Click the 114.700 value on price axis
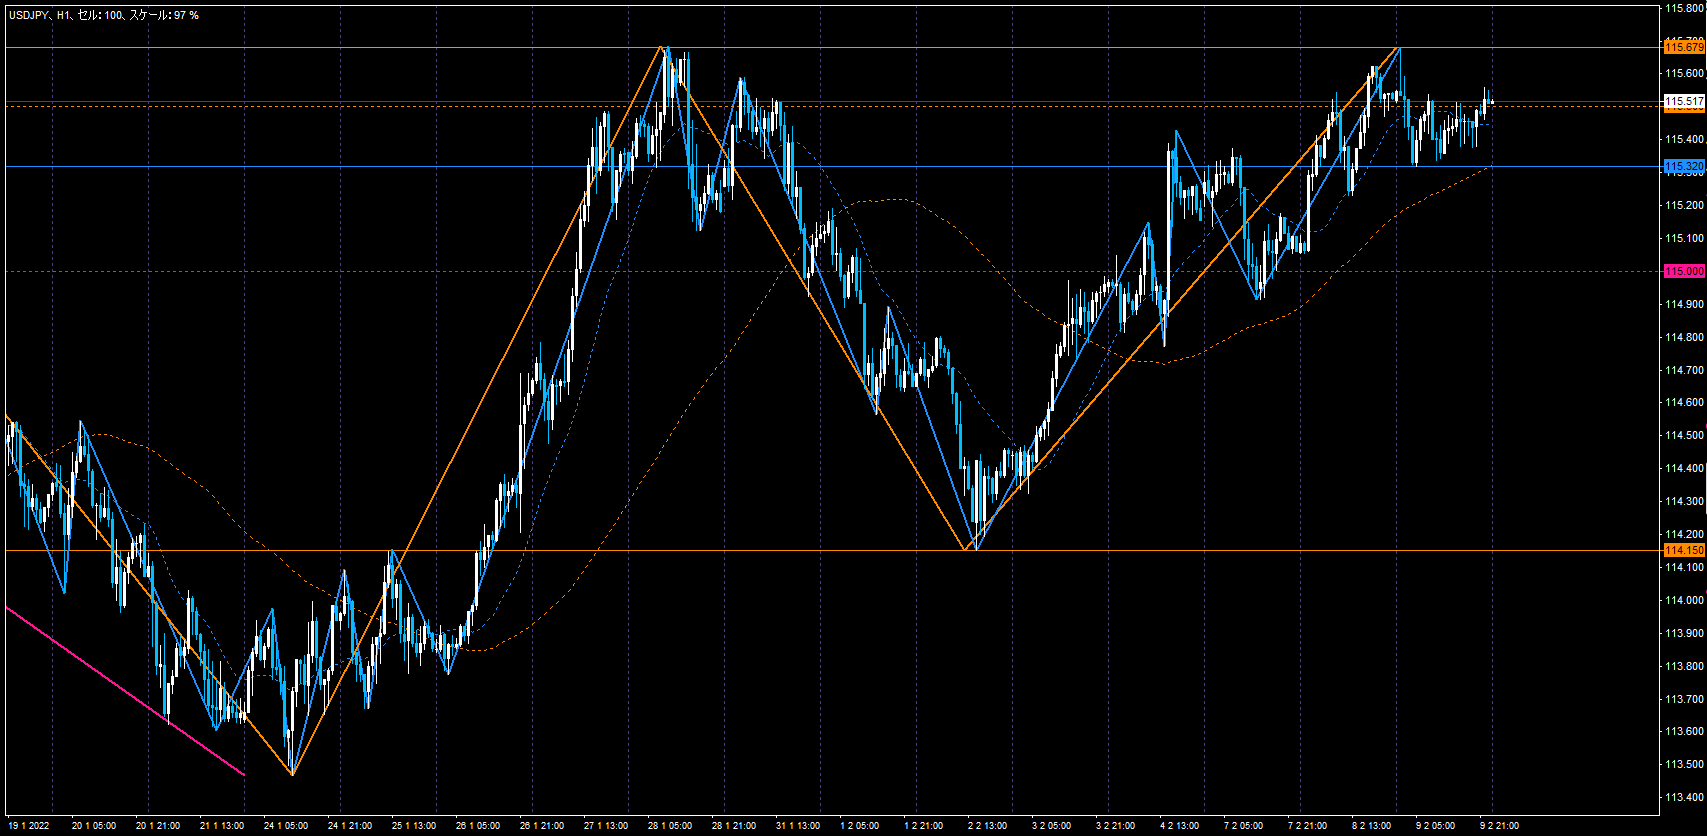The height and width of the screenshot is (836, 1707). point(1684,370)
